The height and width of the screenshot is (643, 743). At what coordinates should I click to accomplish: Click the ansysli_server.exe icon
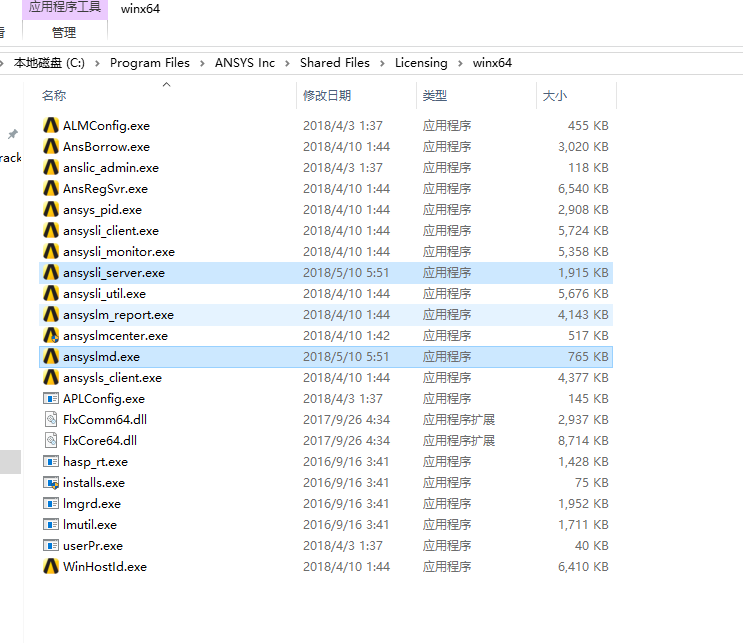coord(51,272)
